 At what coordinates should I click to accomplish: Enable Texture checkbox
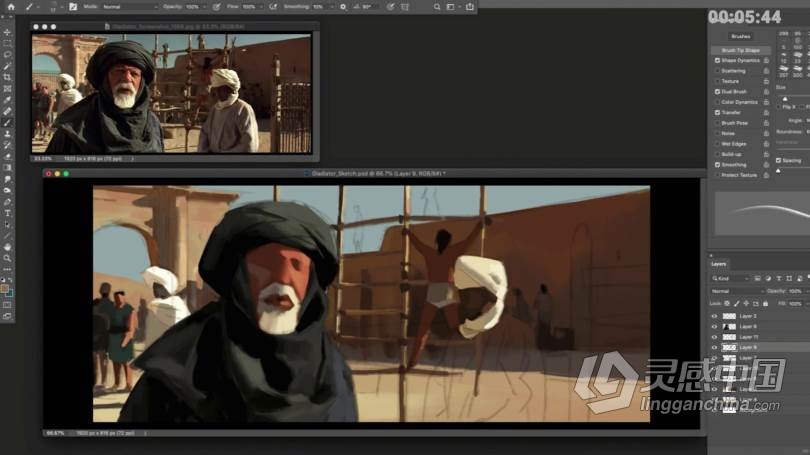pos(718,81)
